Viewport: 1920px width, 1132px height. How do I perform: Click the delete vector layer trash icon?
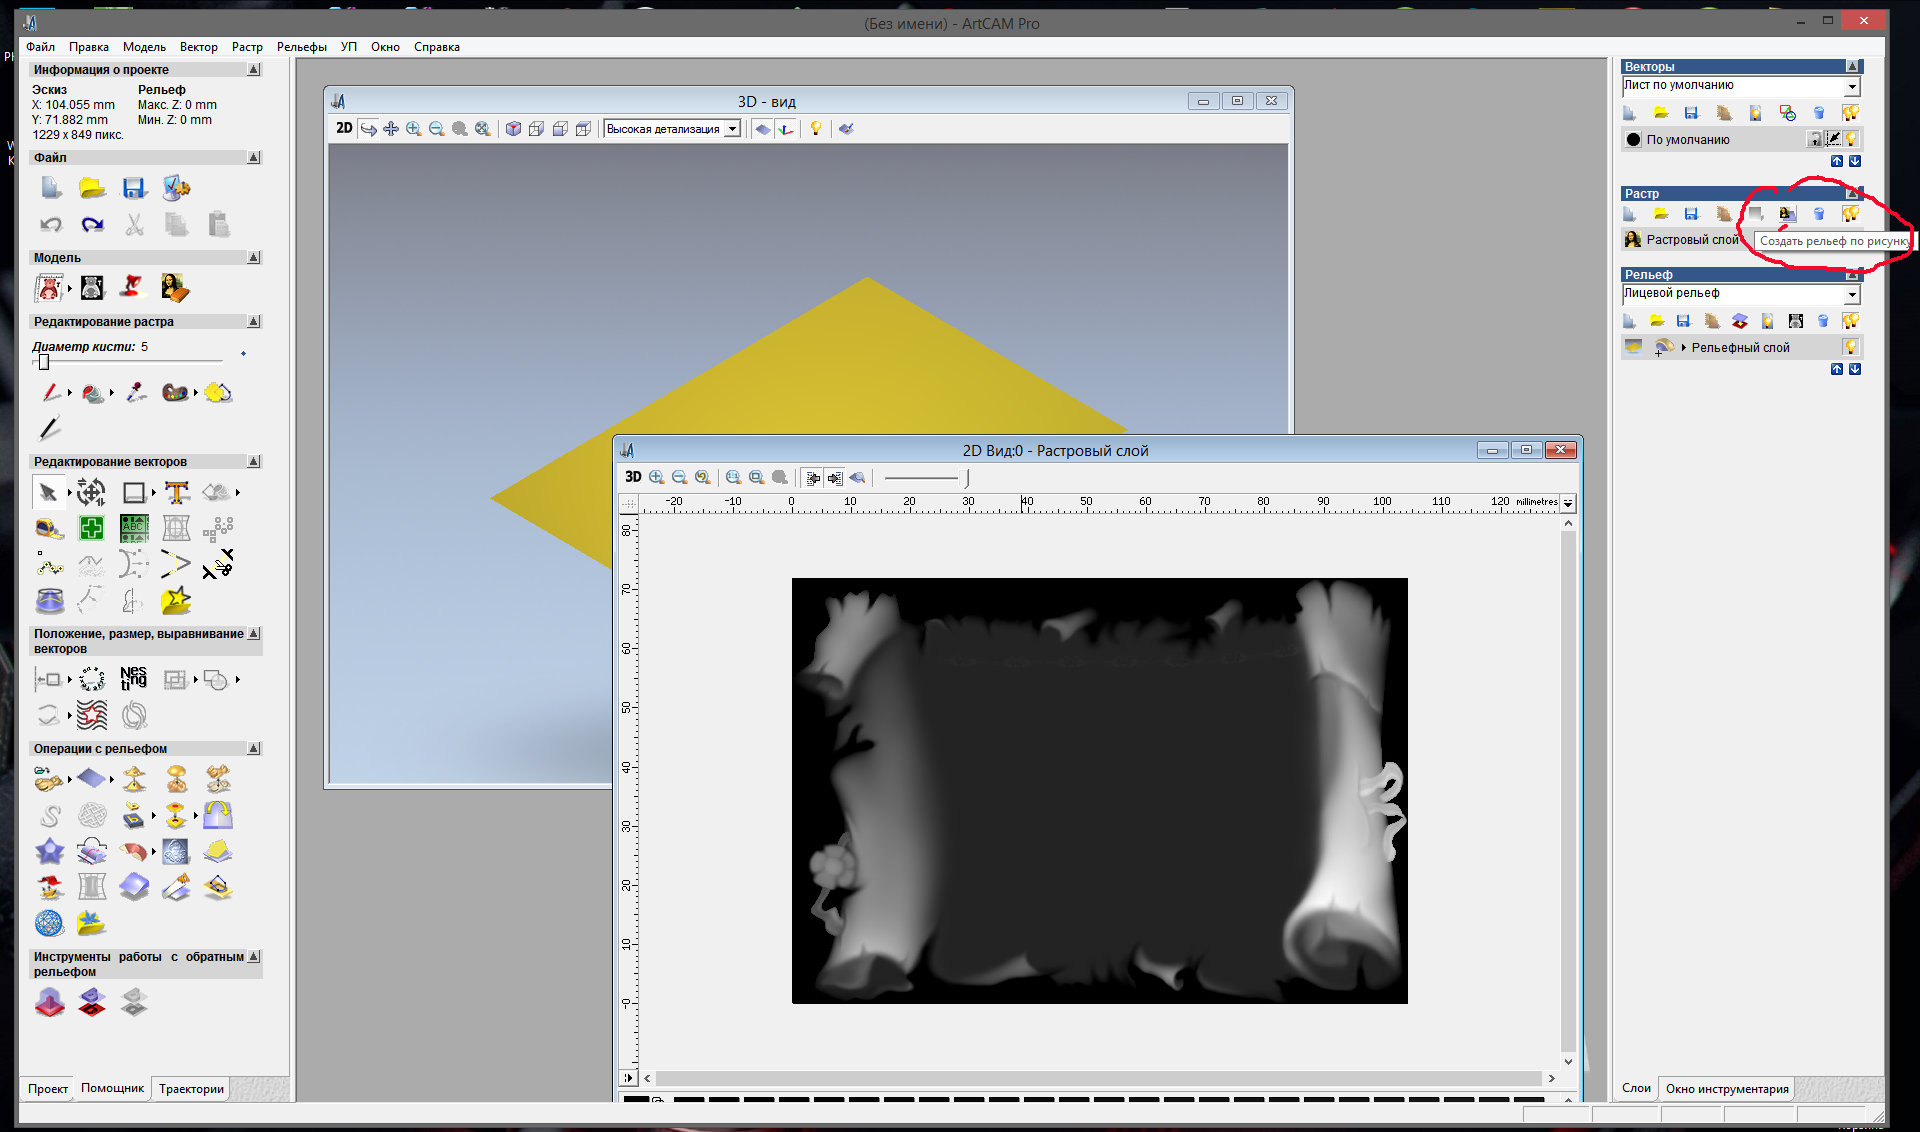tap(1819, 113)
